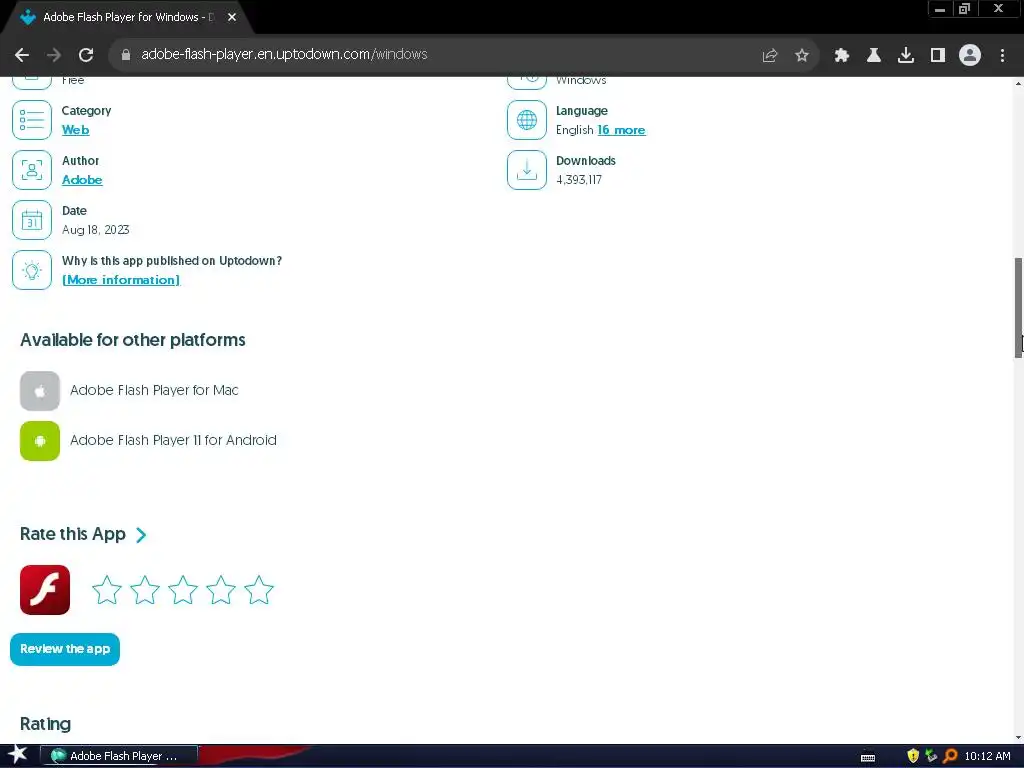
Task: Click the scrollbar up arrow
Action: point(1018,84)
